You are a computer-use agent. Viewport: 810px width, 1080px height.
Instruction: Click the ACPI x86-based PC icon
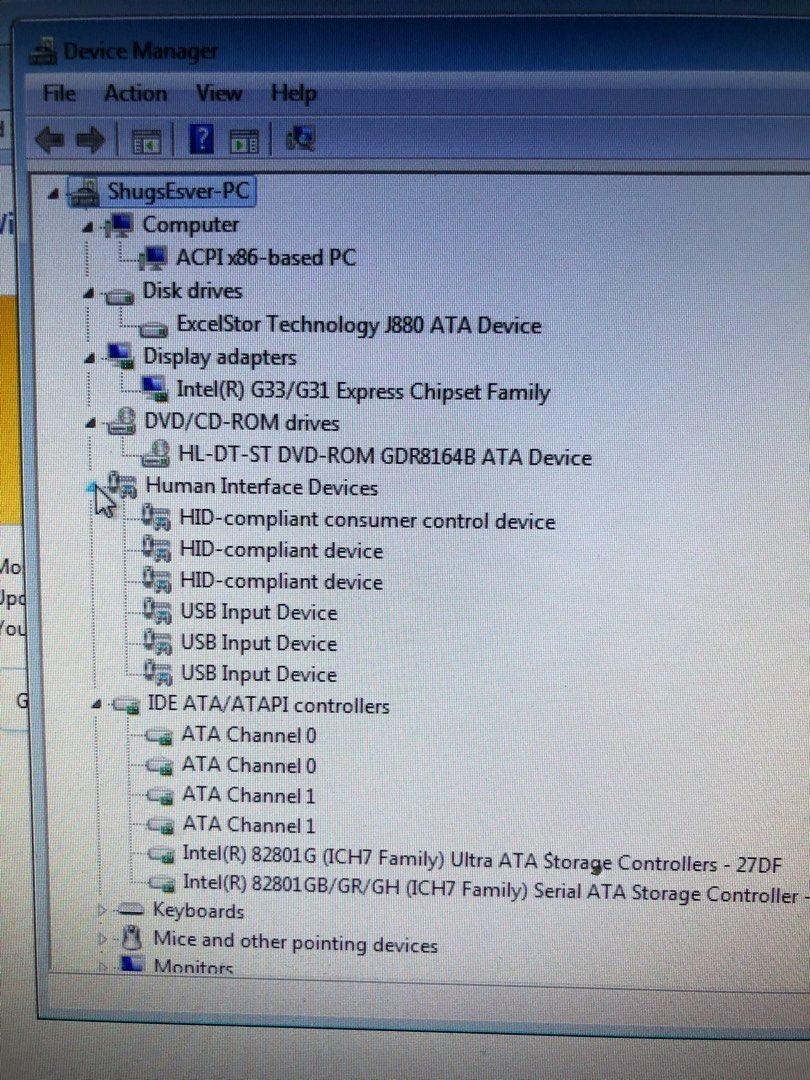click(x=154, y=258)
